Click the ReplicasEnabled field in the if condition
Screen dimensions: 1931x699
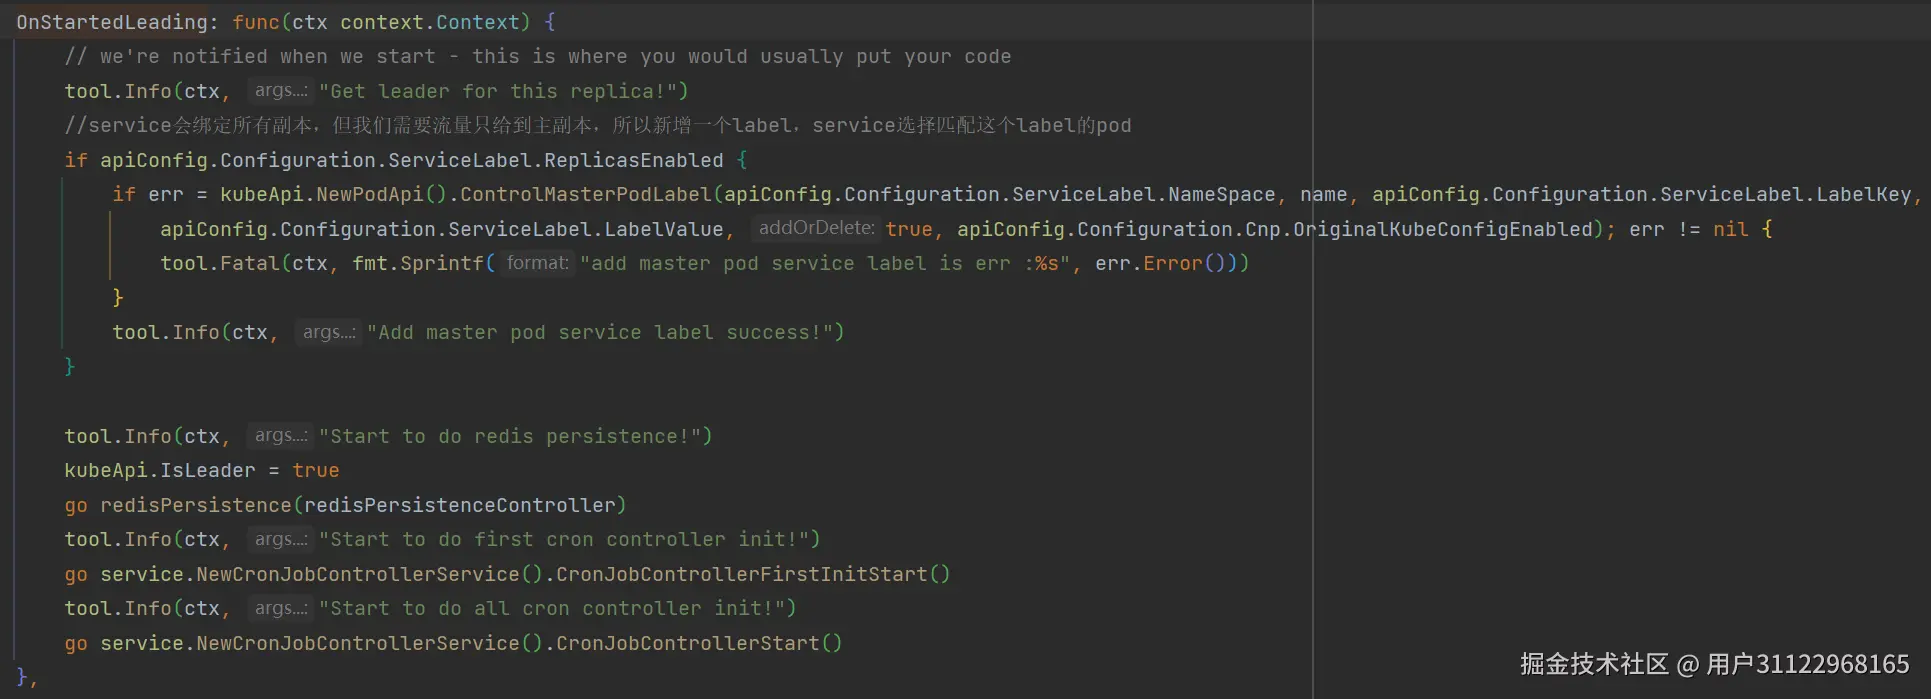tap(633, 160)
